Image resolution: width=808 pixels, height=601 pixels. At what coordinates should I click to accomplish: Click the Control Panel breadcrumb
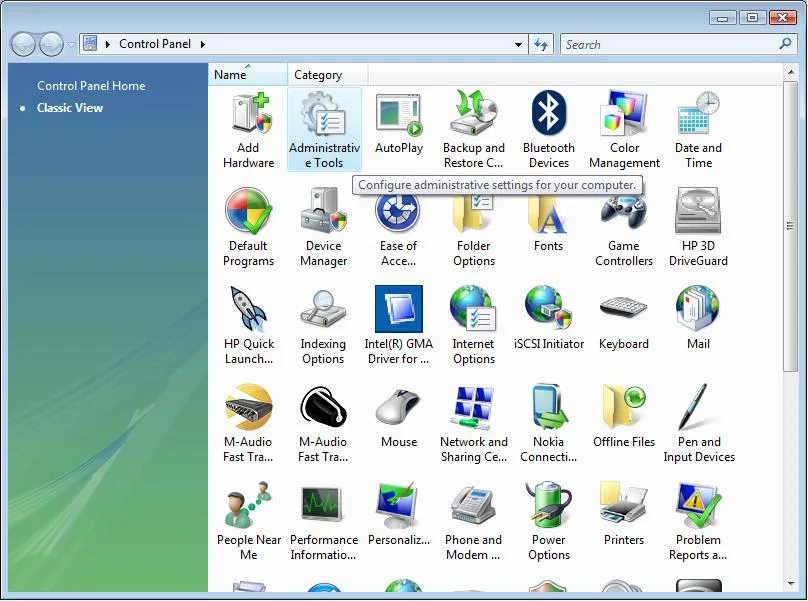point(155,44)
